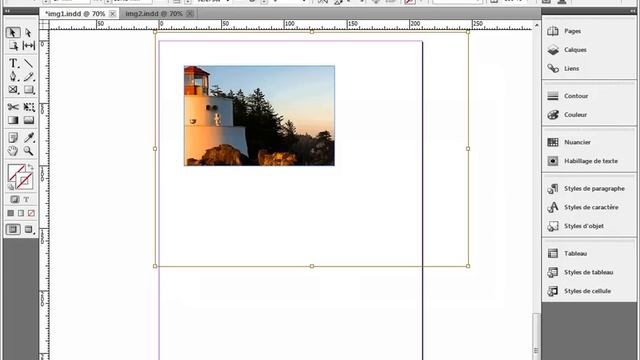Image resolution: width=640 pixels, height=360 pixels.
Task: Select the Zoom magnifier tool
Action: pyautogui.click(x=28, y=151)
